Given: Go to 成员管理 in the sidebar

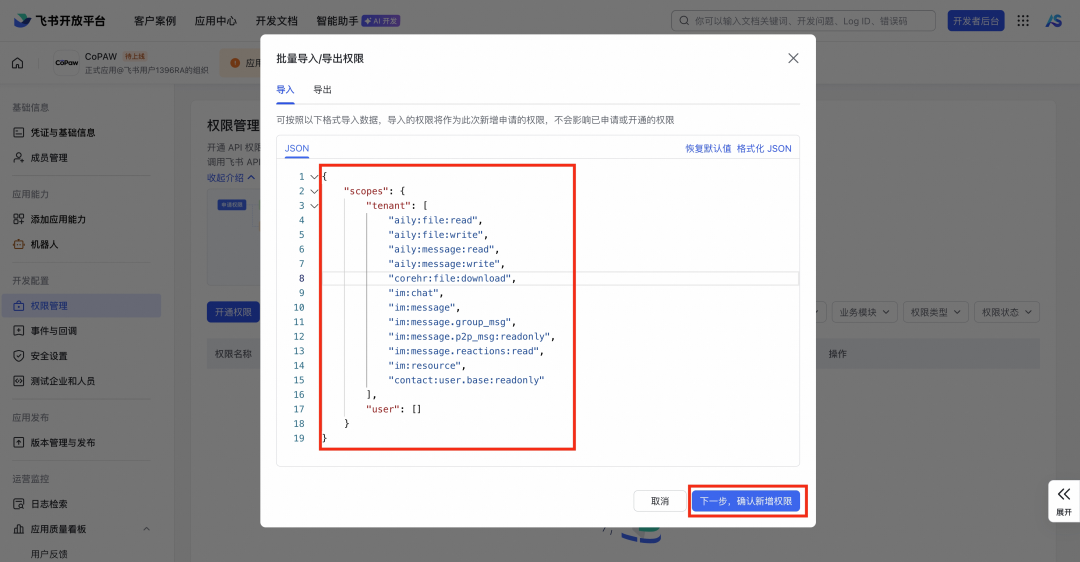Looking at the screenshot, I should pos(49,157).
